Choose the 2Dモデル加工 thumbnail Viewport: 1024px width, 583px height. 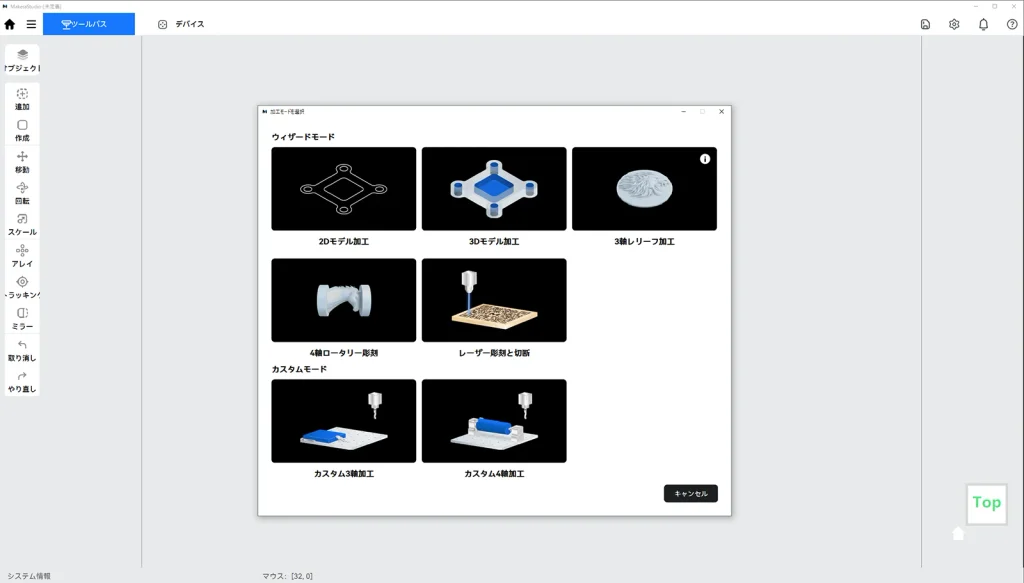[x=344, y=189]
